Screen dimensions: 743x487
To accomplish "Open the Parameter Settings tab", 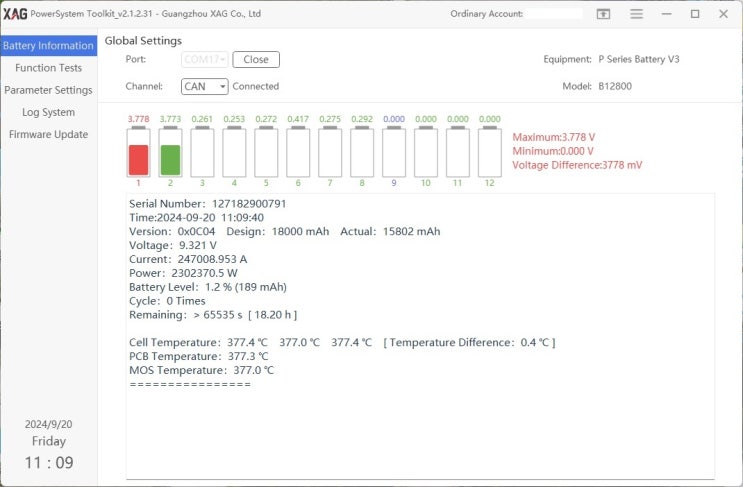I will pyautogui.click(x=48, y=90).
